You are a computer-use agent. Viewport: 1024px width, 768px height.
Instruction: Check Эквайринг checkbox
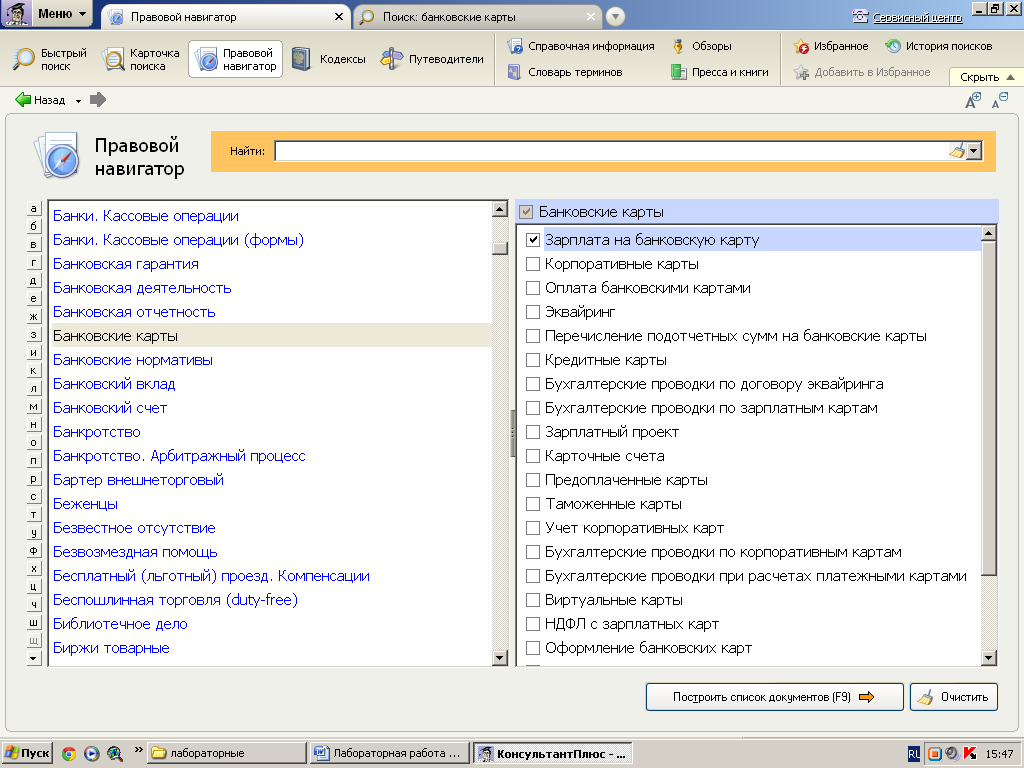(533, 312)
